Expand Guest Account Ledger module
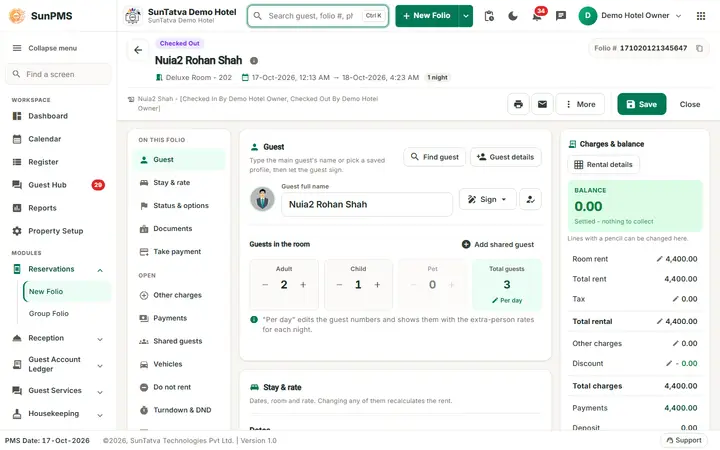This screenshot has height=450, width=720. [x=100, y=366]
